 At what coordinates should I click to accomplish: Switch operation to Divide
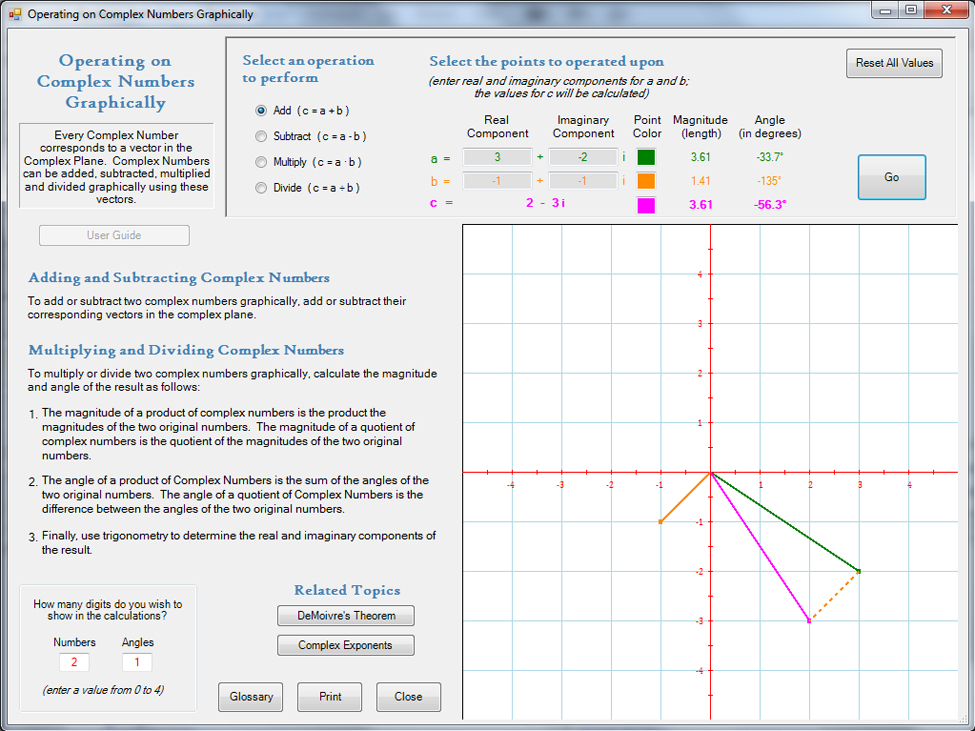pos(262,187)
